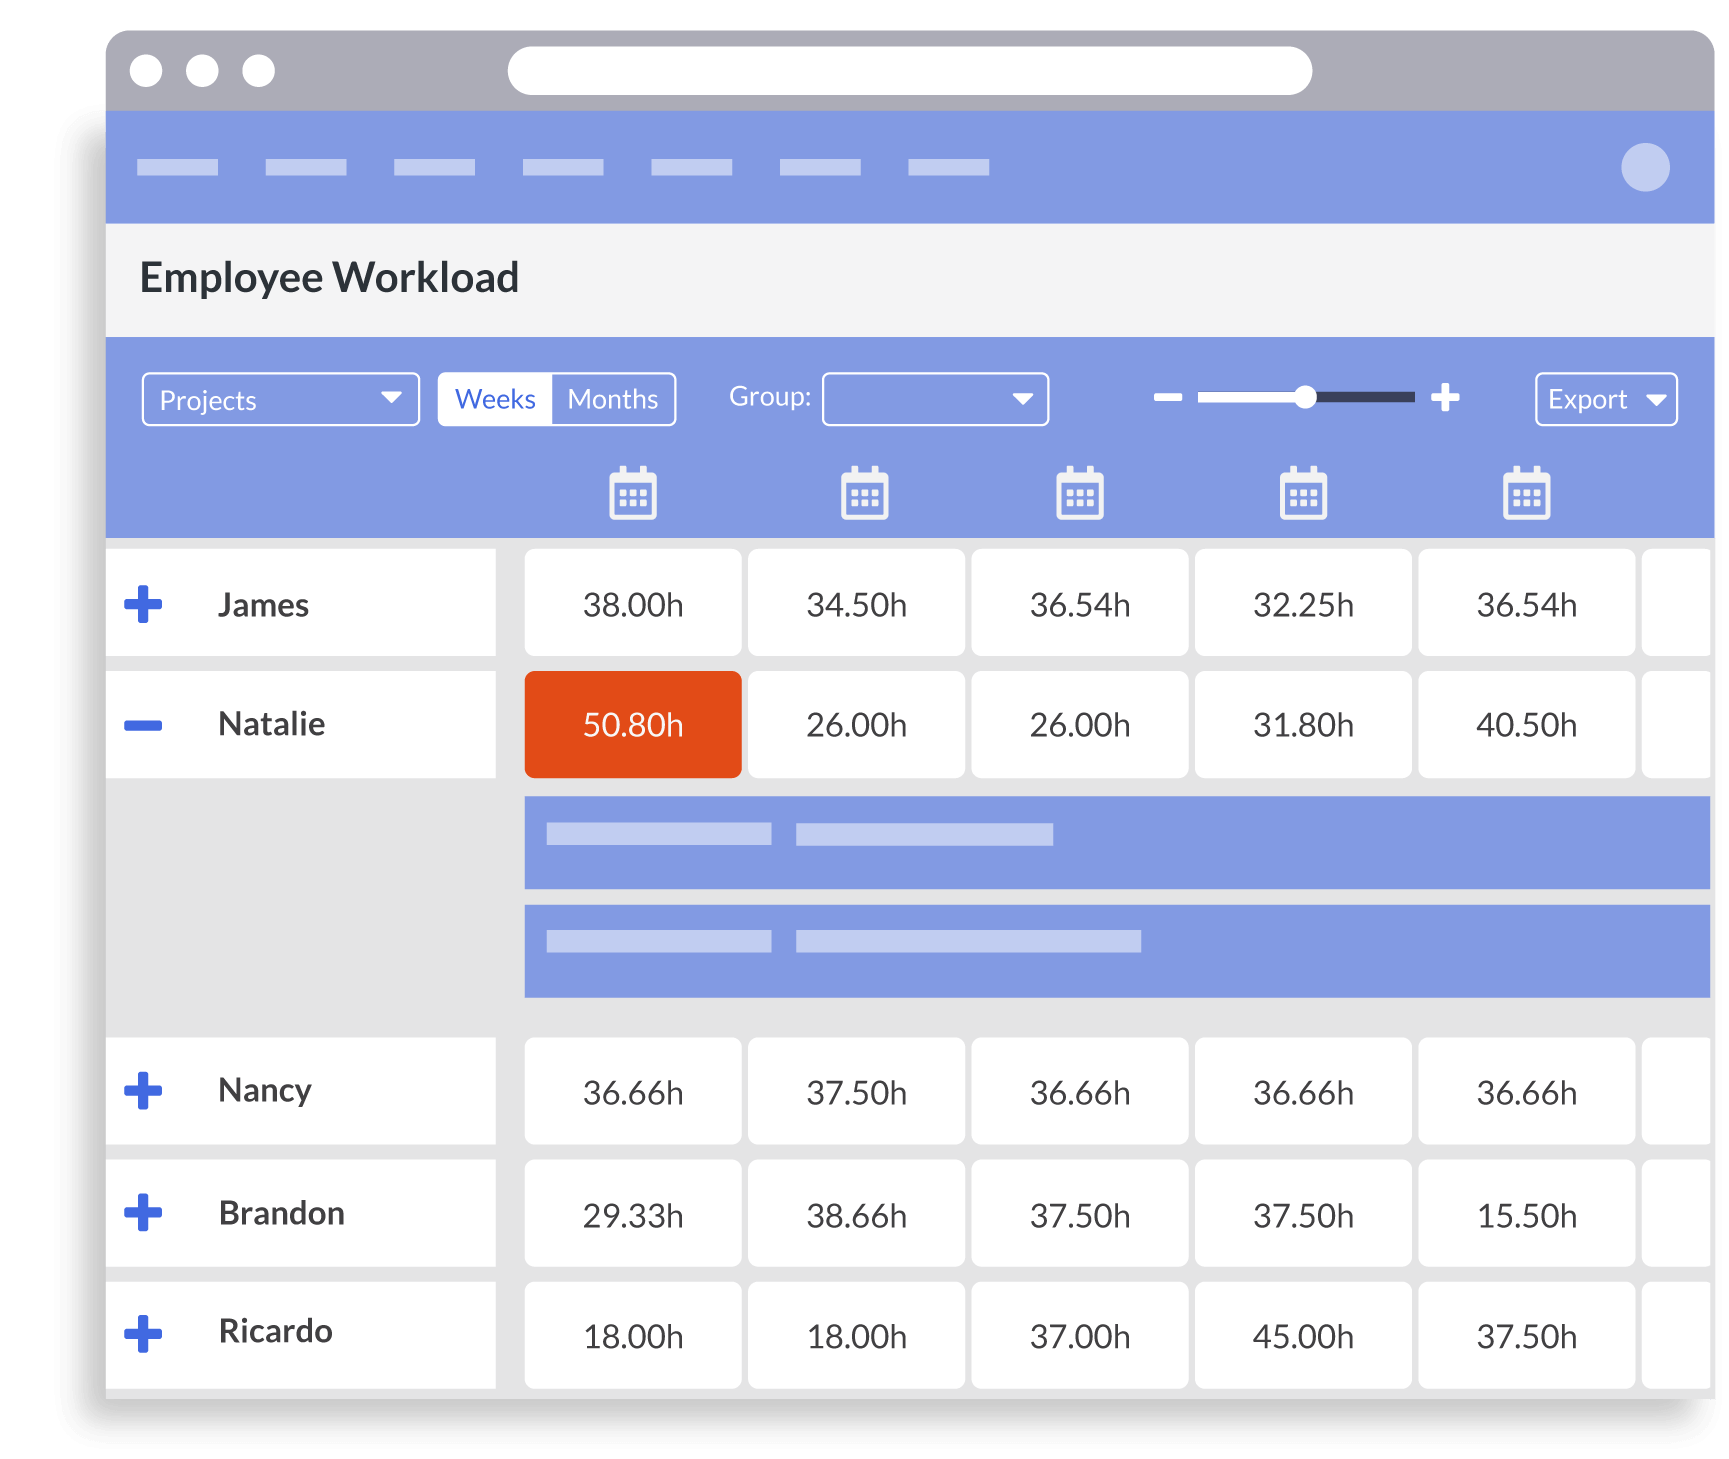Click the Nancy employee name
The image size is (1729, 1459).
[265, 1090]
